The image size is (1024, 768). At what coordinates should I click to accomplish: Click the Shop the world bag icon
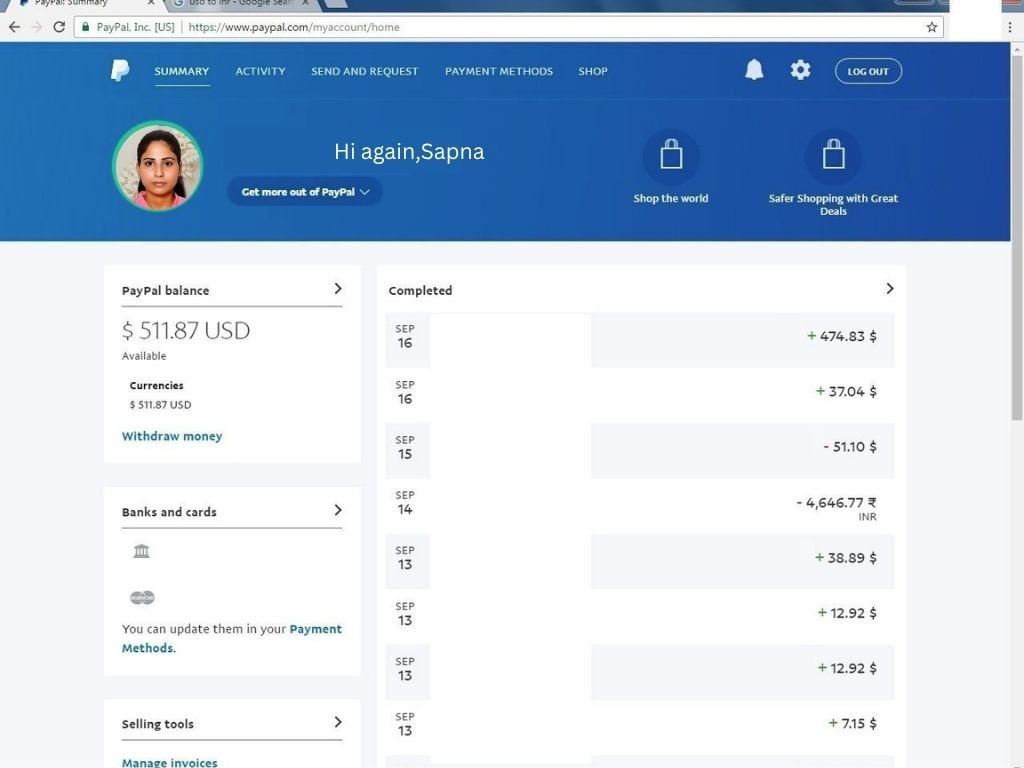point(671,155)
